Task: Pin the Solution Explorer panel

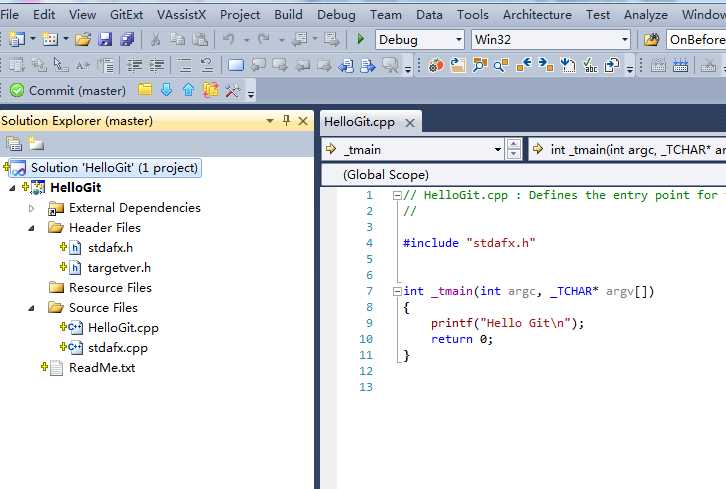Action: point(286,121)
